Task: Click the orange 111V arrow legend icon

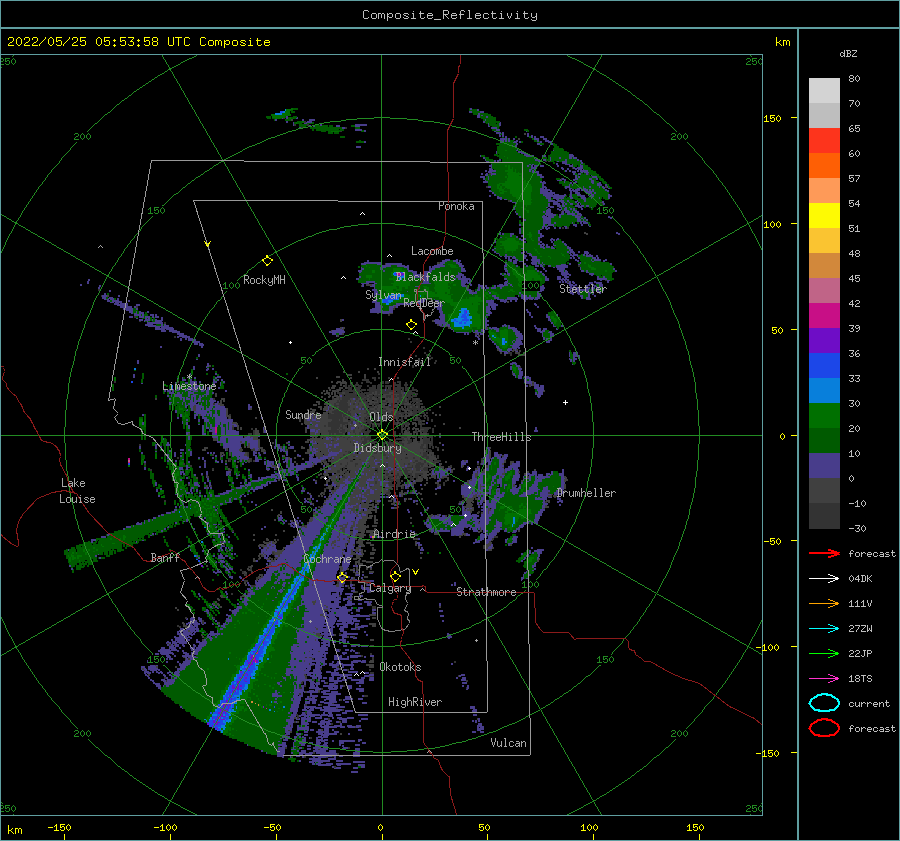Action: click(824, 603)
